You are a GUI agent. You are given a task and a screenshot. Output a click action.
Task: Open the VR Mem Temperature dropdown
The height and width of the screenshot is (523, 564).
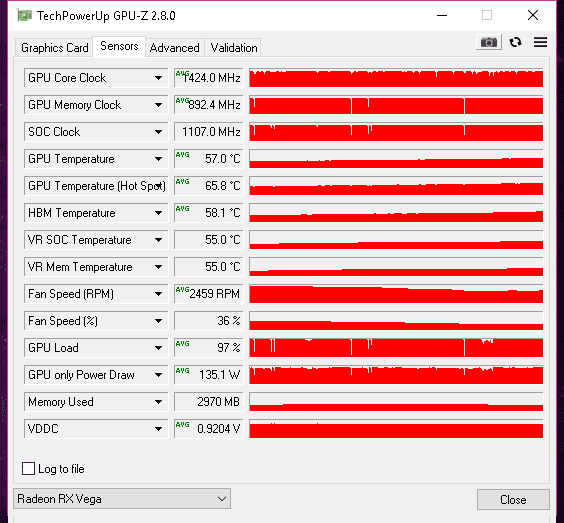click(96, 267)
